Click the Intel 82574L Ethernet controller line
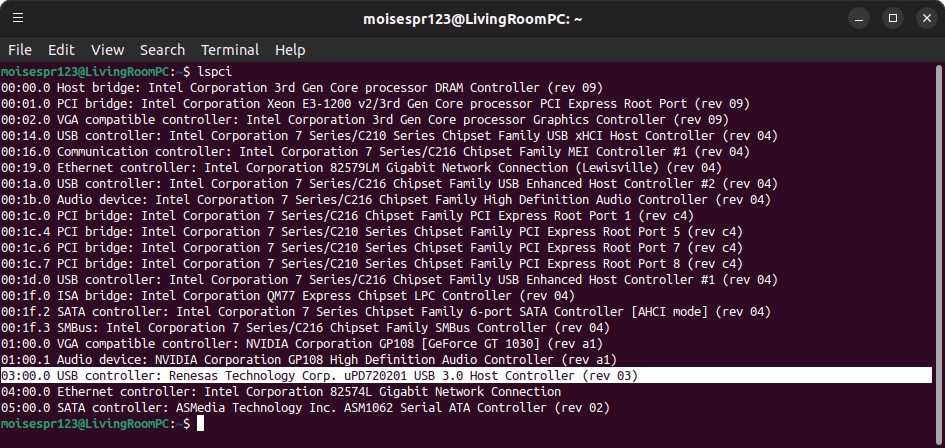The image size is (945, 448). coord(281,392)
